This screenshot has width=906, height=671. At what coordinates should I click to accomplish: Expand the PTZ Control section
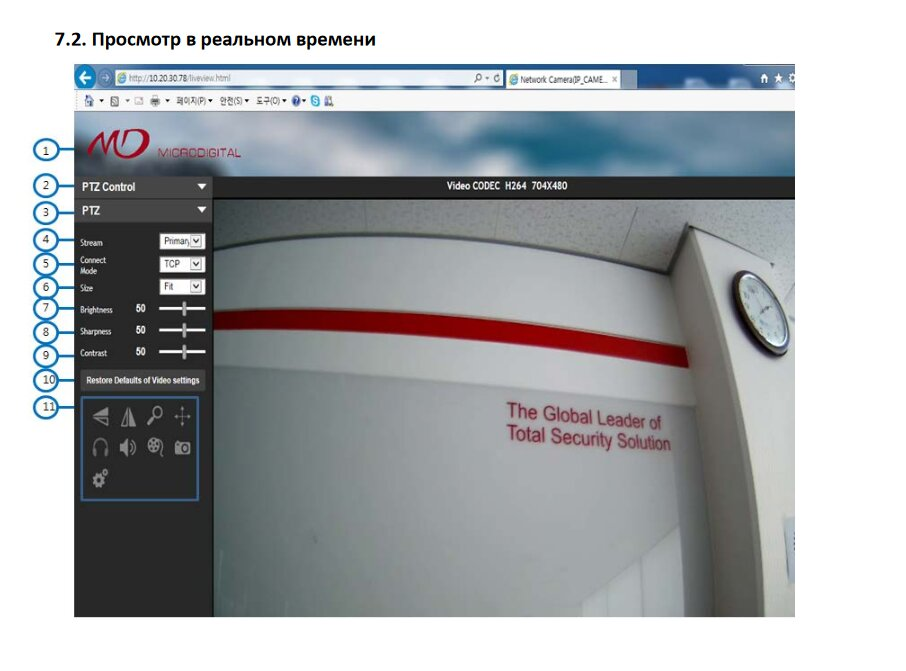143,187
